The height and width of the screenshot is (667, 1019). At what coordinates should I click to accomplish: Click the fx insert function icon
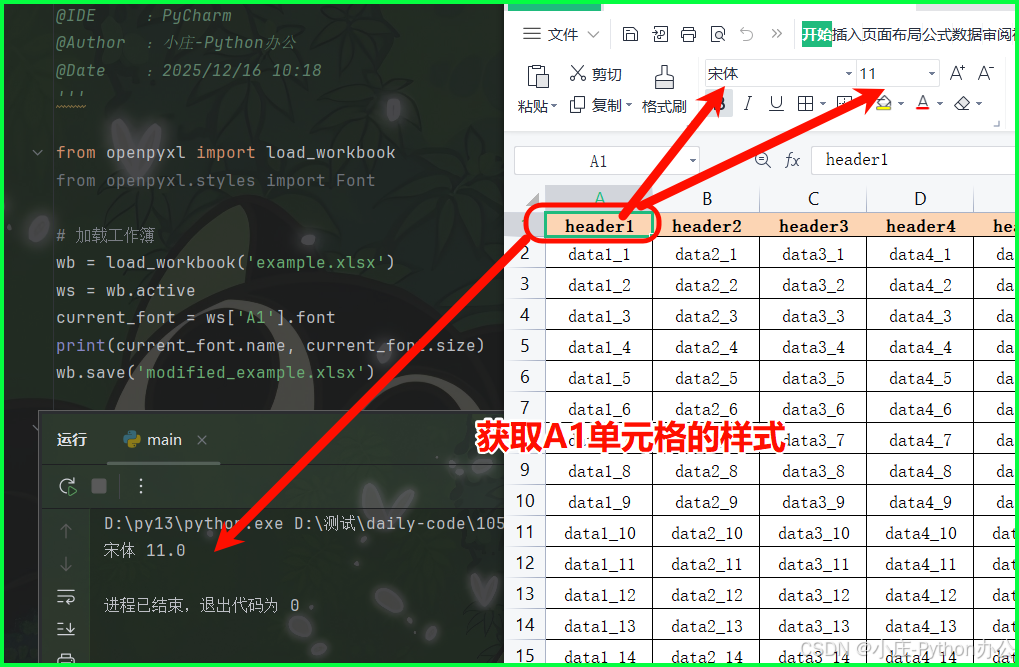pyautogui.click(x=792, y=160)
